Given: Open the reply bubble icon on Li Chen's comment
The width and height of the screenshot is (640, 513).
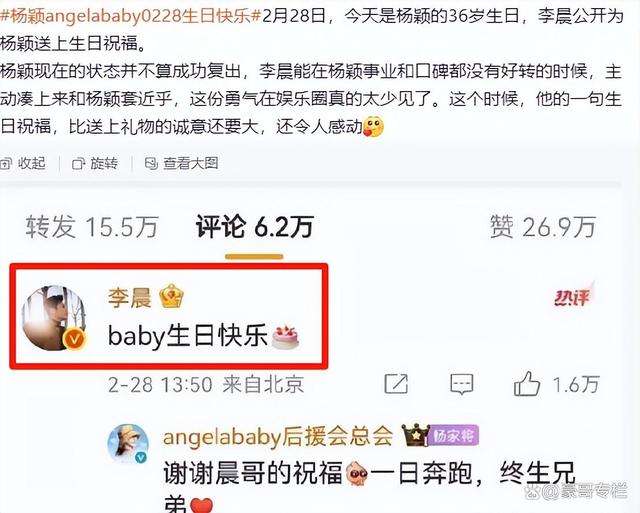Looking at the screenshot, I should (462, 384).
